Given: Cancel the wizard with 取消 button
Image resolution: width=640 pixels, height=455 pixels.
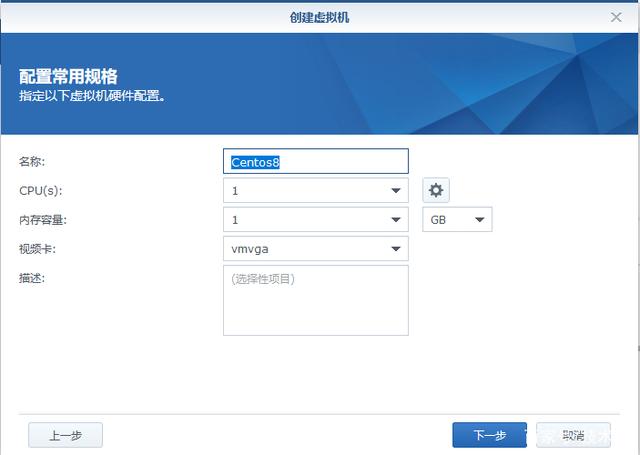Looking at the screenshot, I should click(573, 435).
